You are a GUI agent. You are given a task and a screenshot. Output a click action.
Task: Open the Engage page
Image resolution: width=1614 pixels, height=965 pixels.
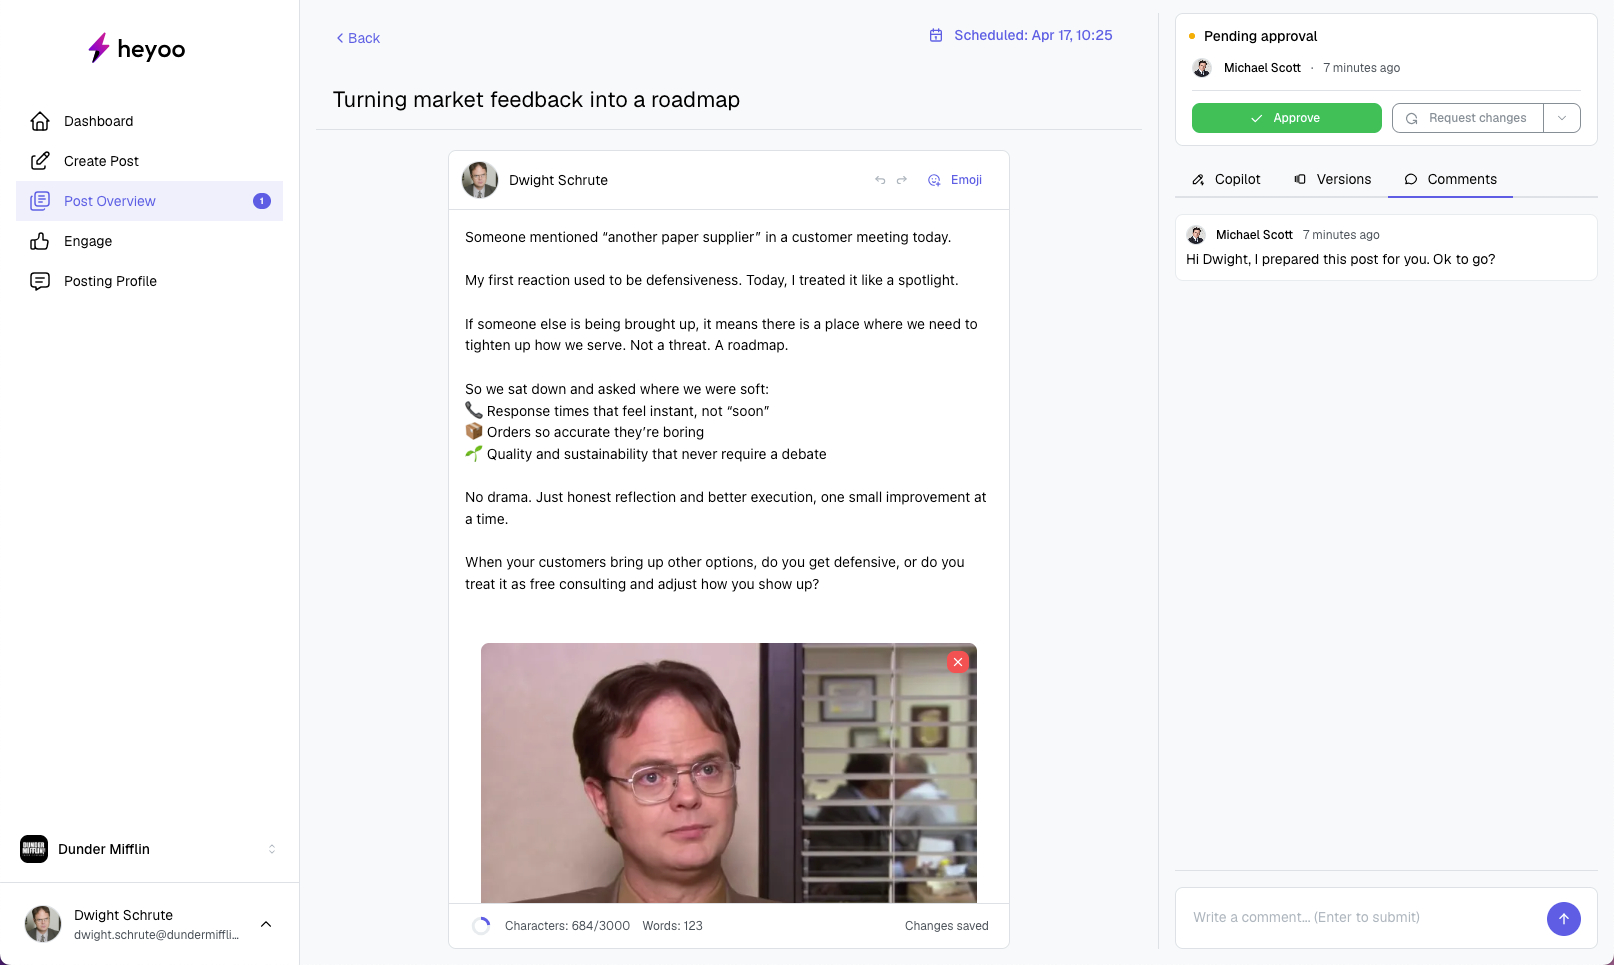[x=88, y=241]
